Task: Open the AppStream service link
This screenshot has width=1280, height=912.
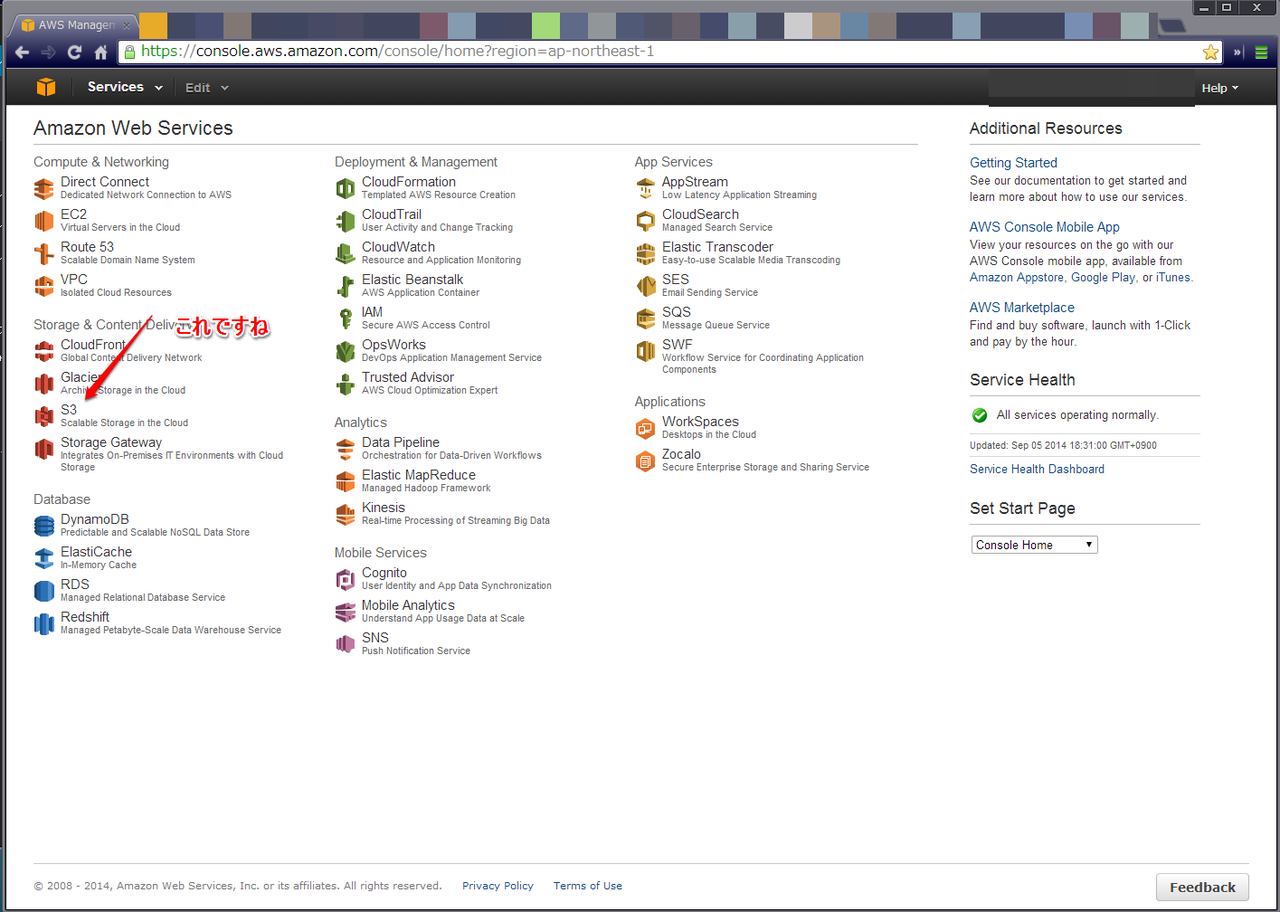Action: 695,182
